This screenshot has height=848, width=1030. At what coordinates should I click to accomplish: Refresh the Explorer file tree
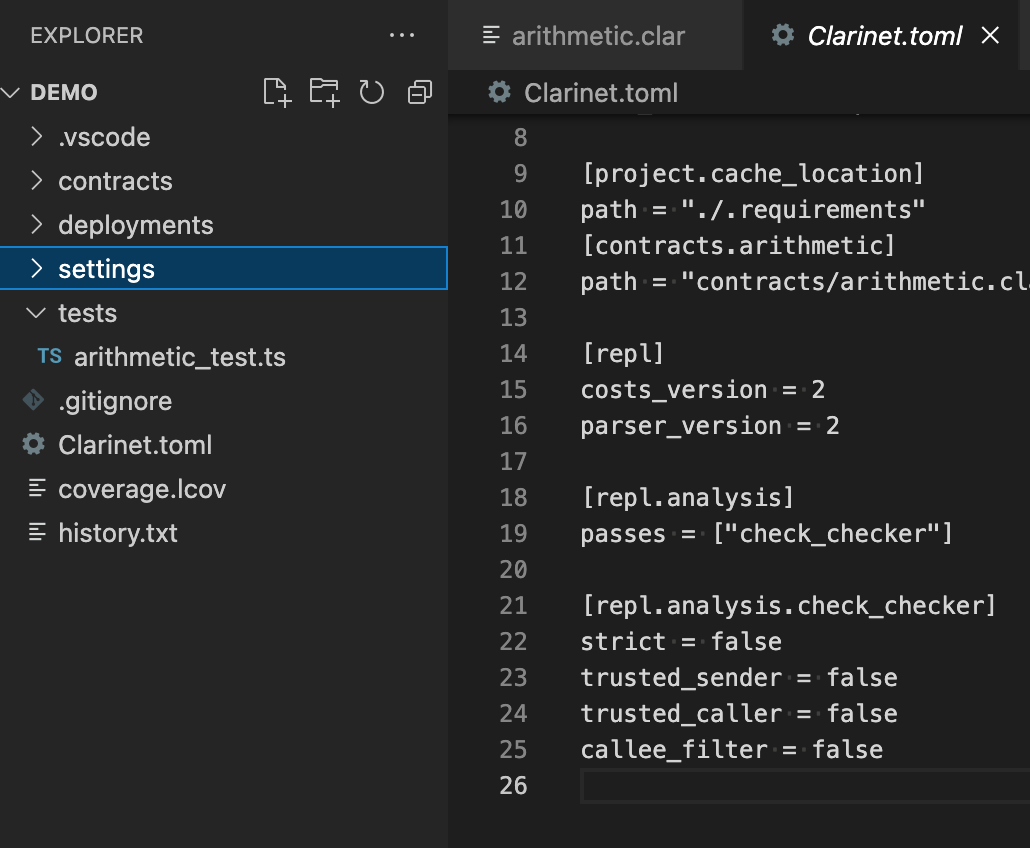click(x=372, y=93)
